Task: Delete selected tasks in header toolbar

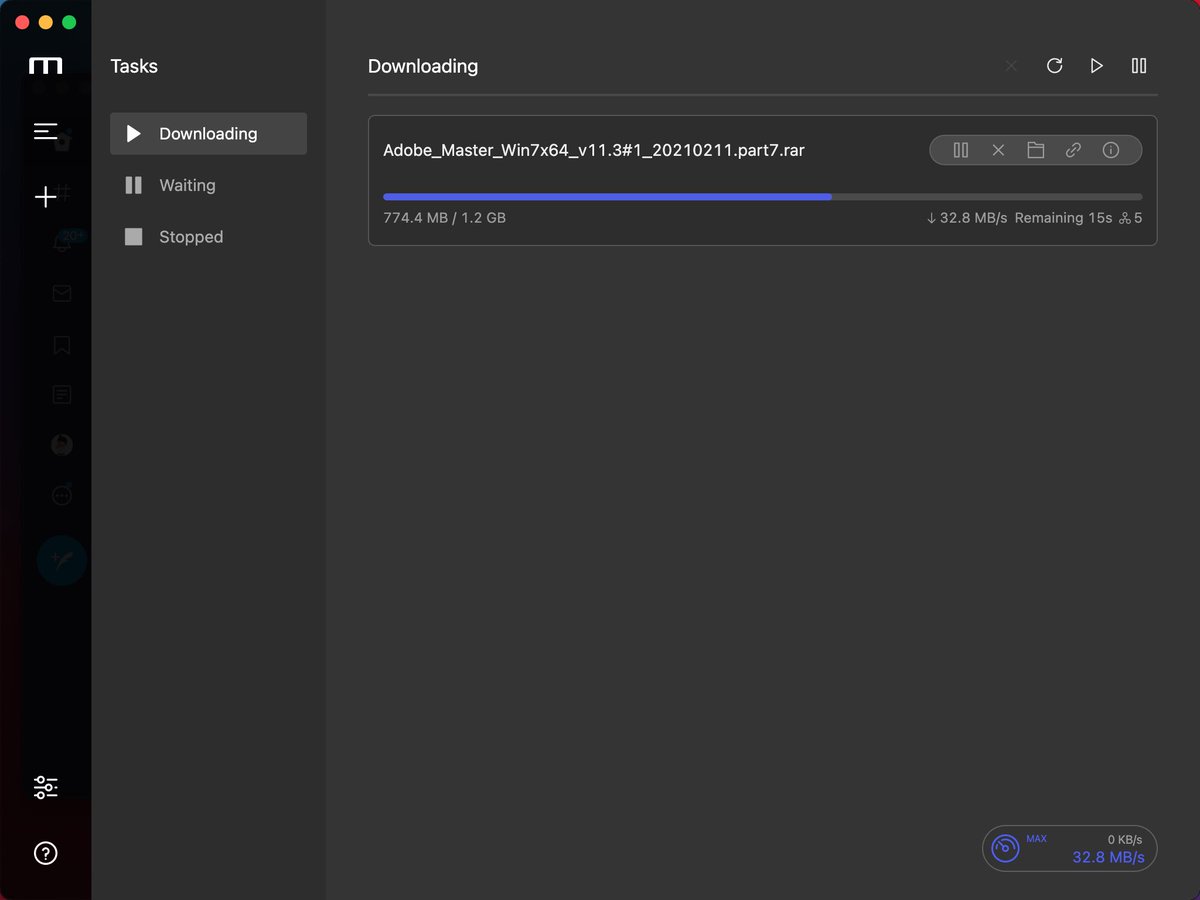Action: (x=1011, y=66)
